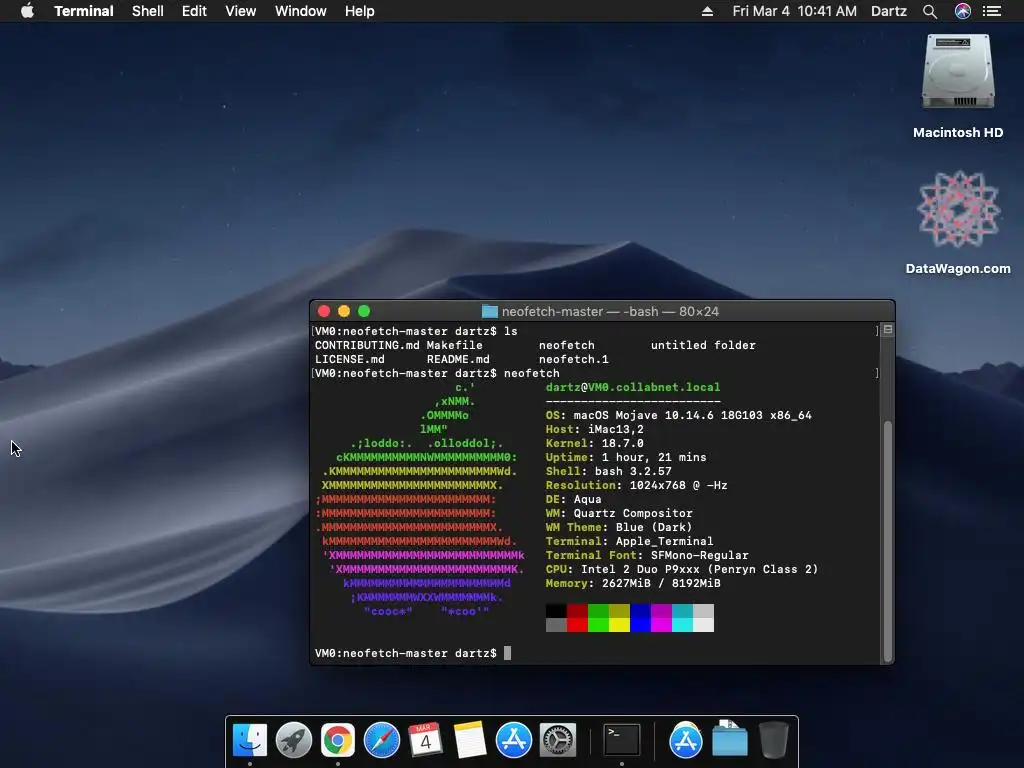Open the Window menu
1024x768 pixels.
[300, 11]
